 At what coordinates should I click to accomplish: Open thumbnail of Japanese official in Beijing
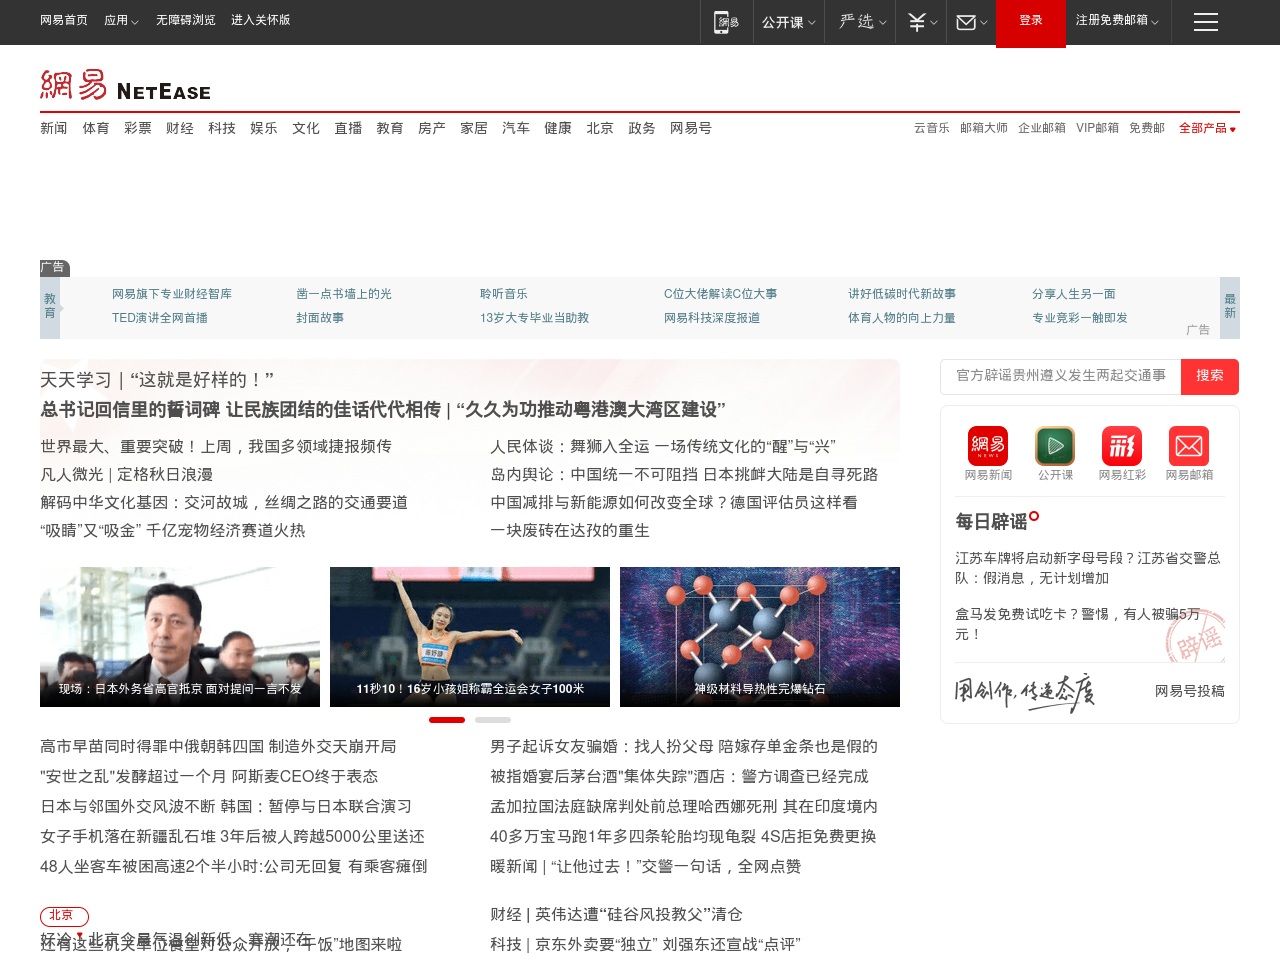[x=180, y=637]
